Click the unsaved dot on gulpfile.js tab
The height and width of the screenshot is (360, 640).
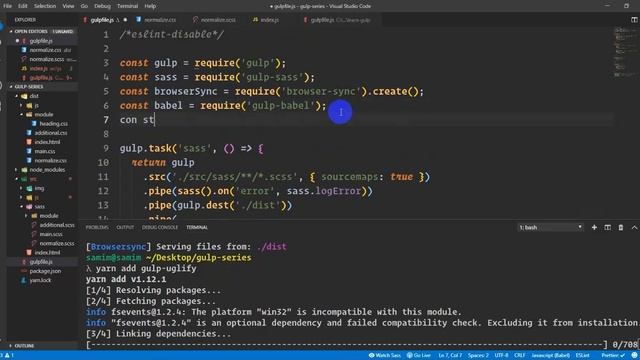tap(125, 20)
